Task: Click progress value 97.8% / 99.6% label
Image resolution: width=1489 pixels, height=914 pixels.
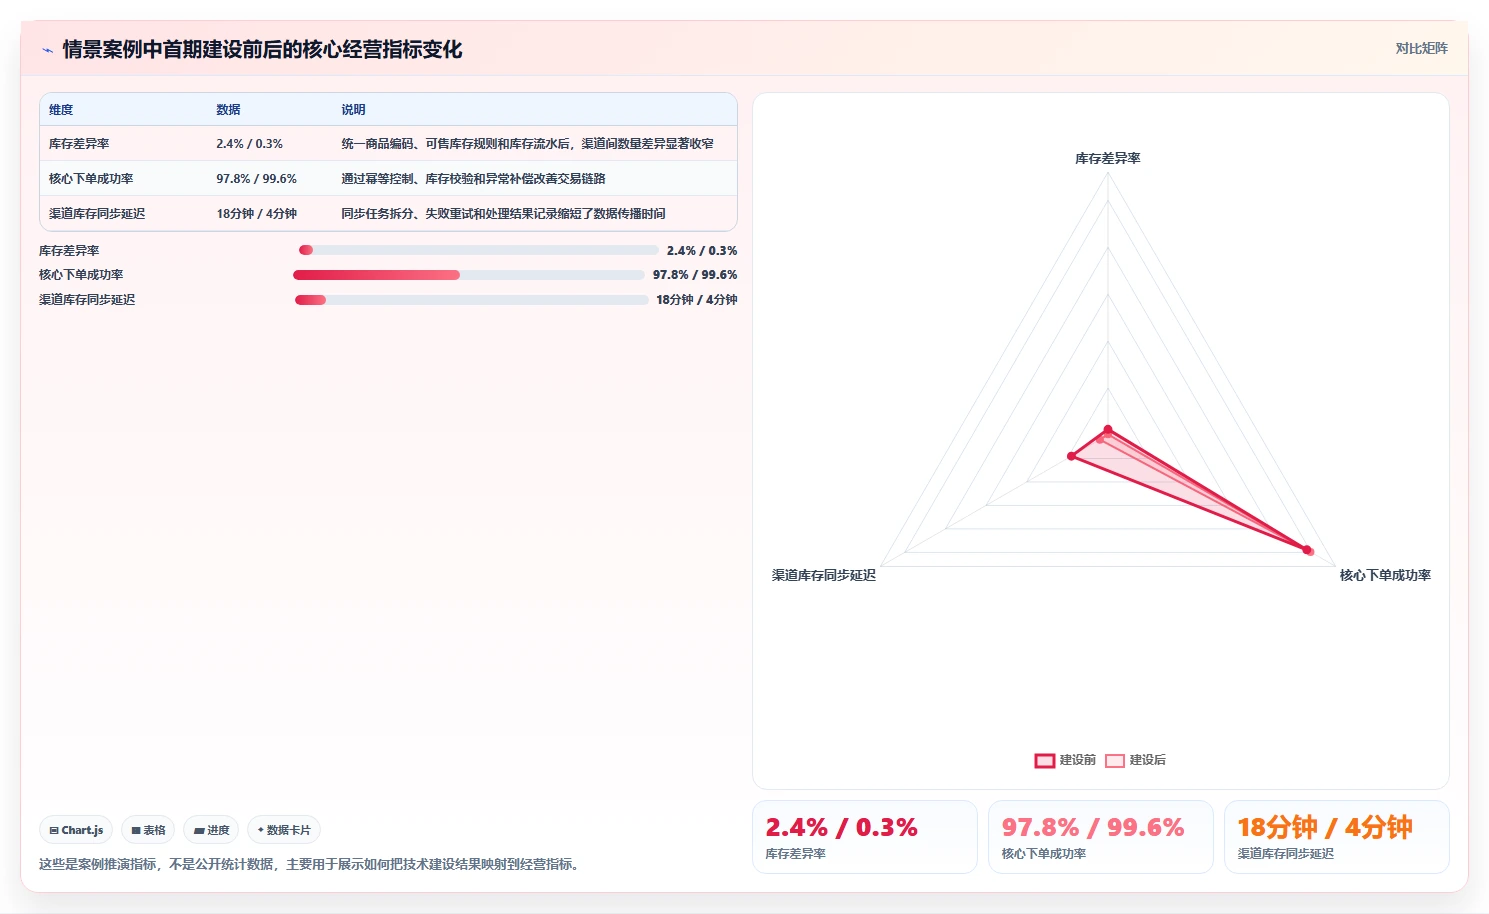Action: [695, 275]
